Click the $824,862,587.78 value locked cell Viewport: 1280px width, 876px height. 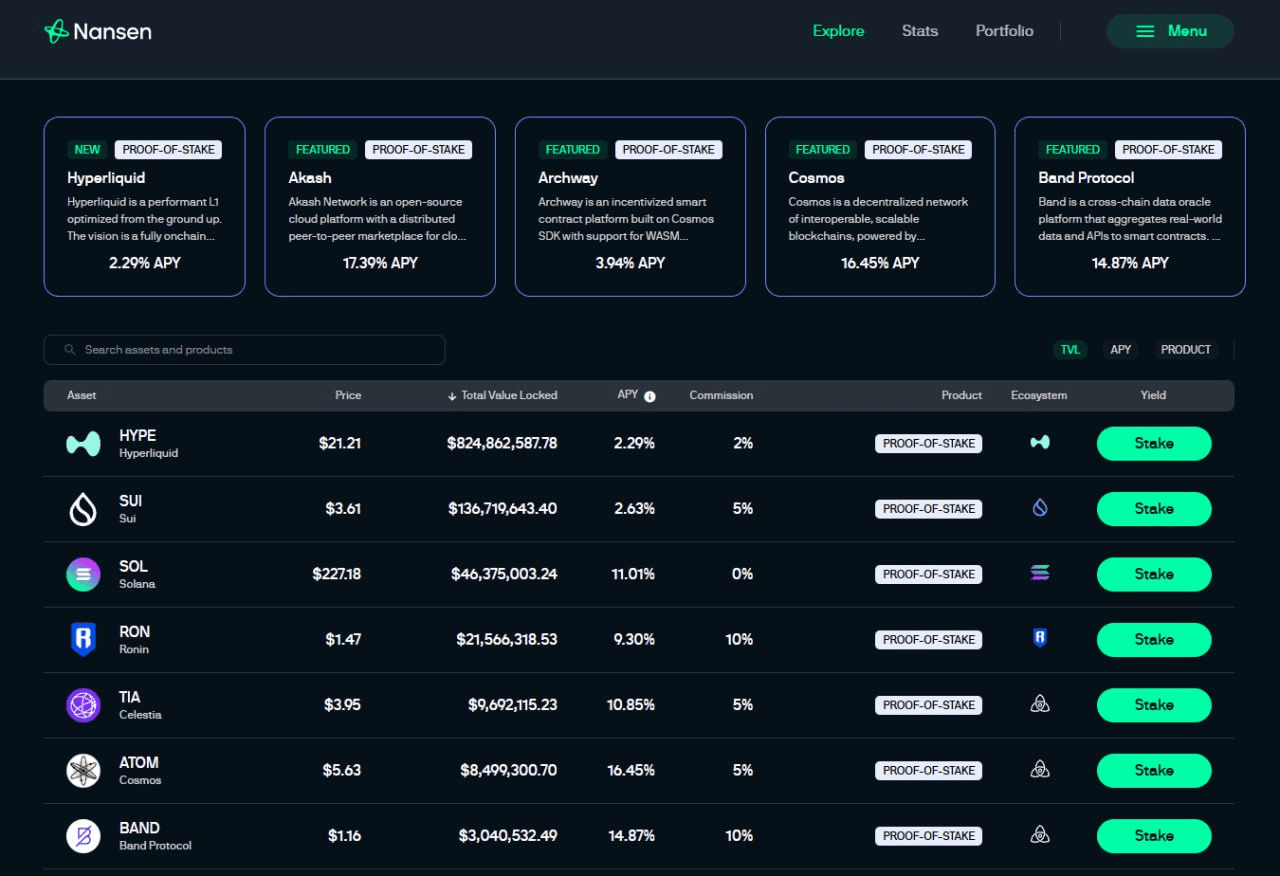coord(502,443)
